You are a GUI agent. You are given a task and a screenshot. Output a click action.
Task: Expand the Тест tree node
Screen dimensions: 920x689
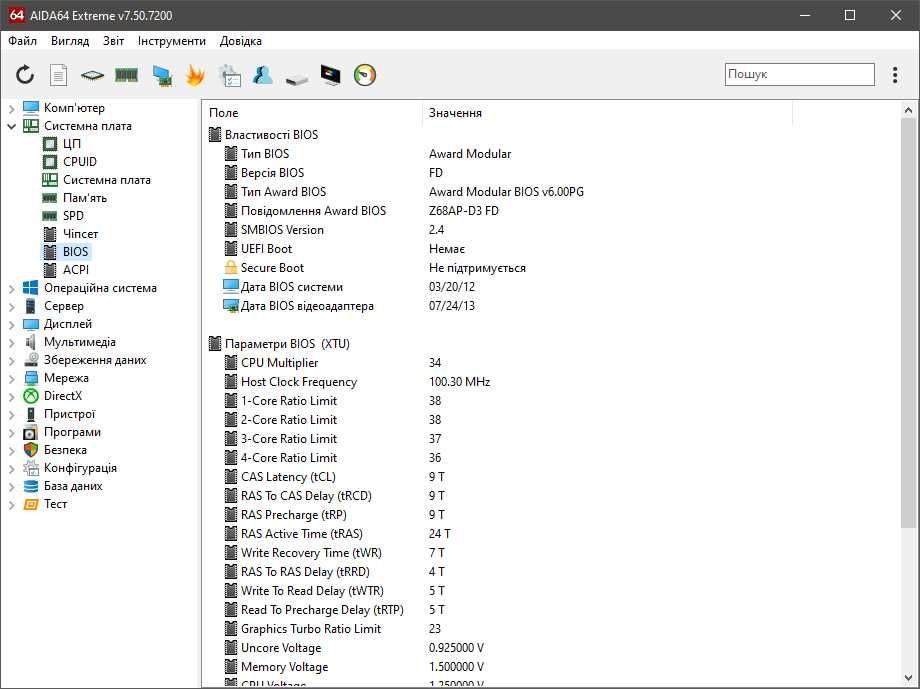click(x=11, y=504)
